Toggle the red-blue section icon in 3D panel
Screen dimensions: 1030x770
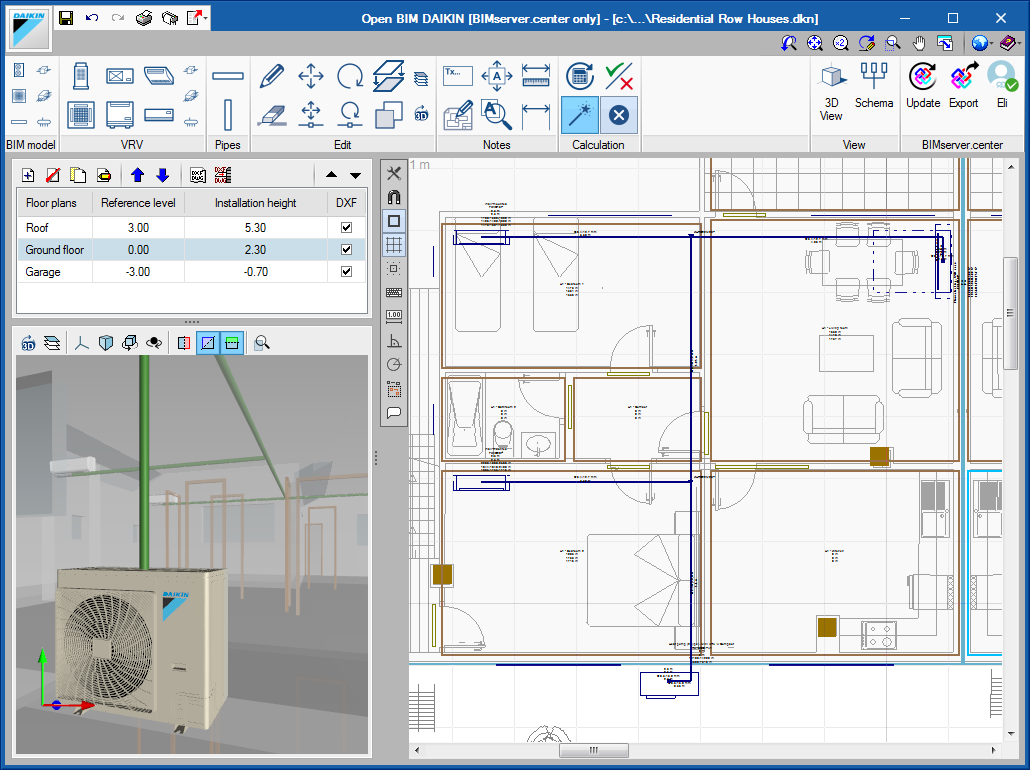click(x=184, y=342)
